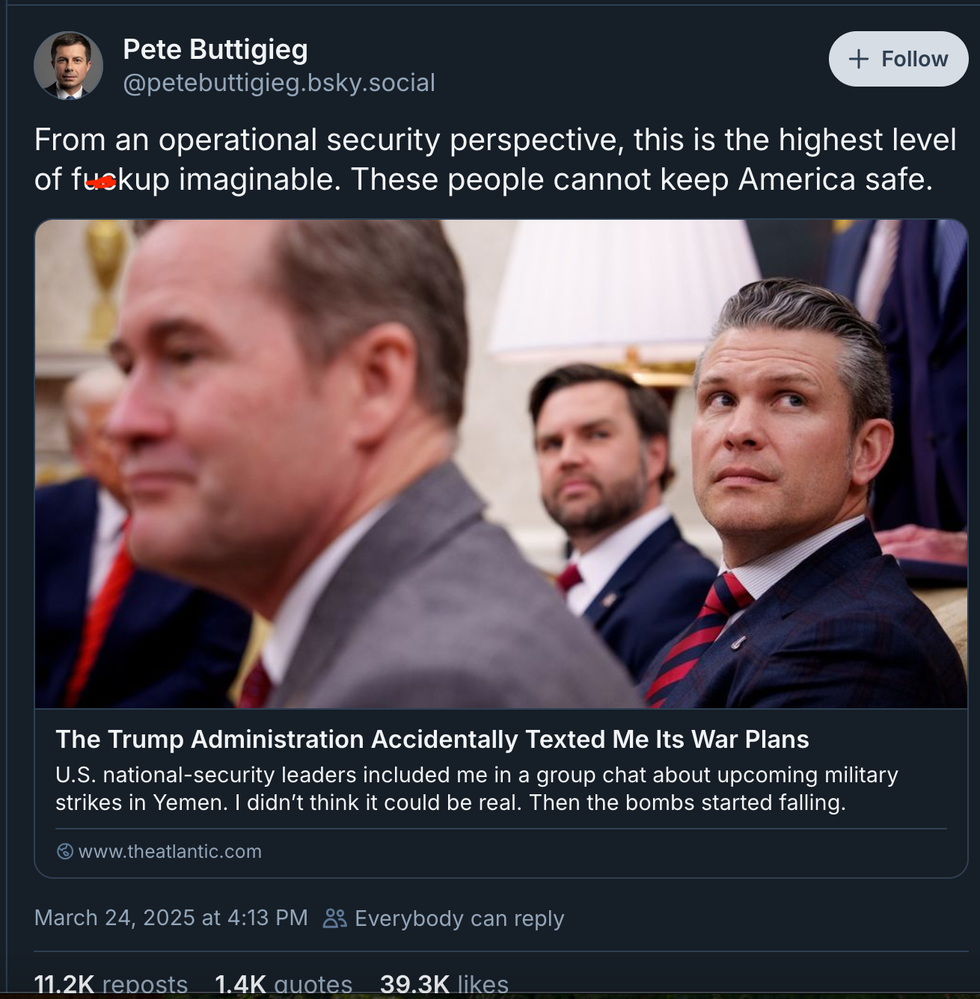This screenshot has width=980, height=999.
Task: Click the people icon next to reply settings
Action: 335,917
